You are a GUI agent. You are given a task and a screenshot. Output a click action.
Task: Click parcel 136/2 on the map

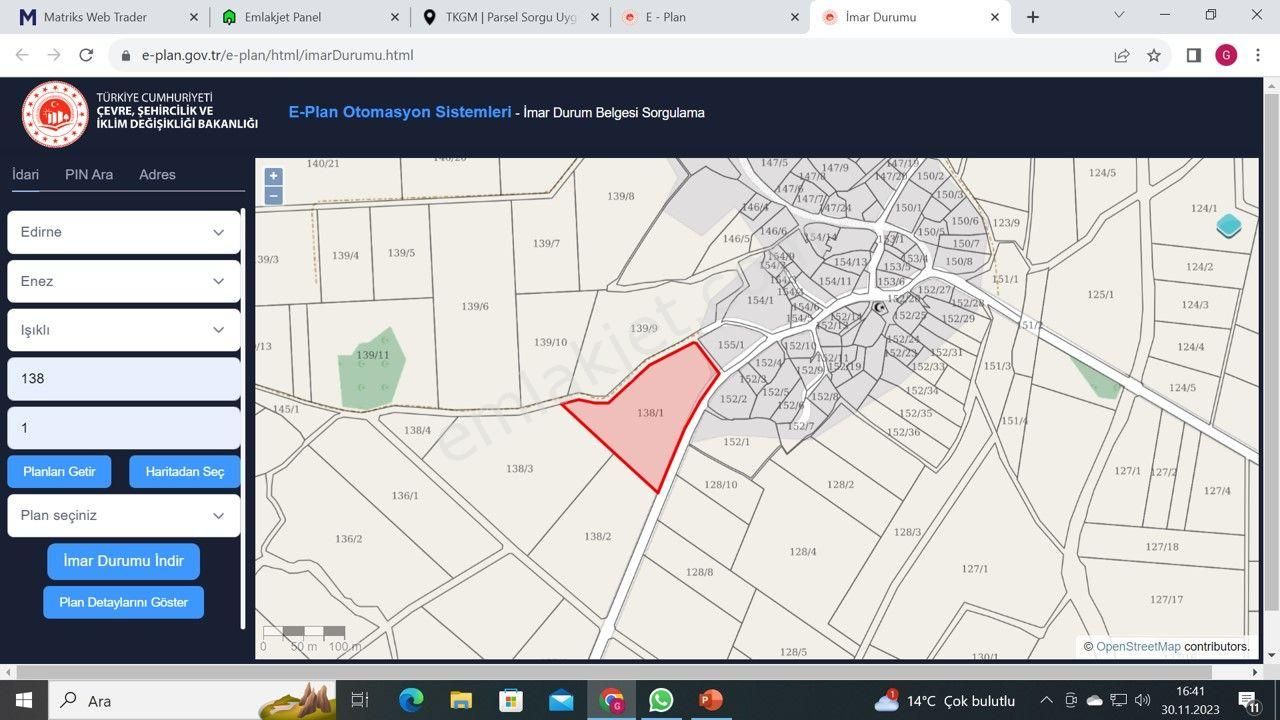[x=348, y=539]
